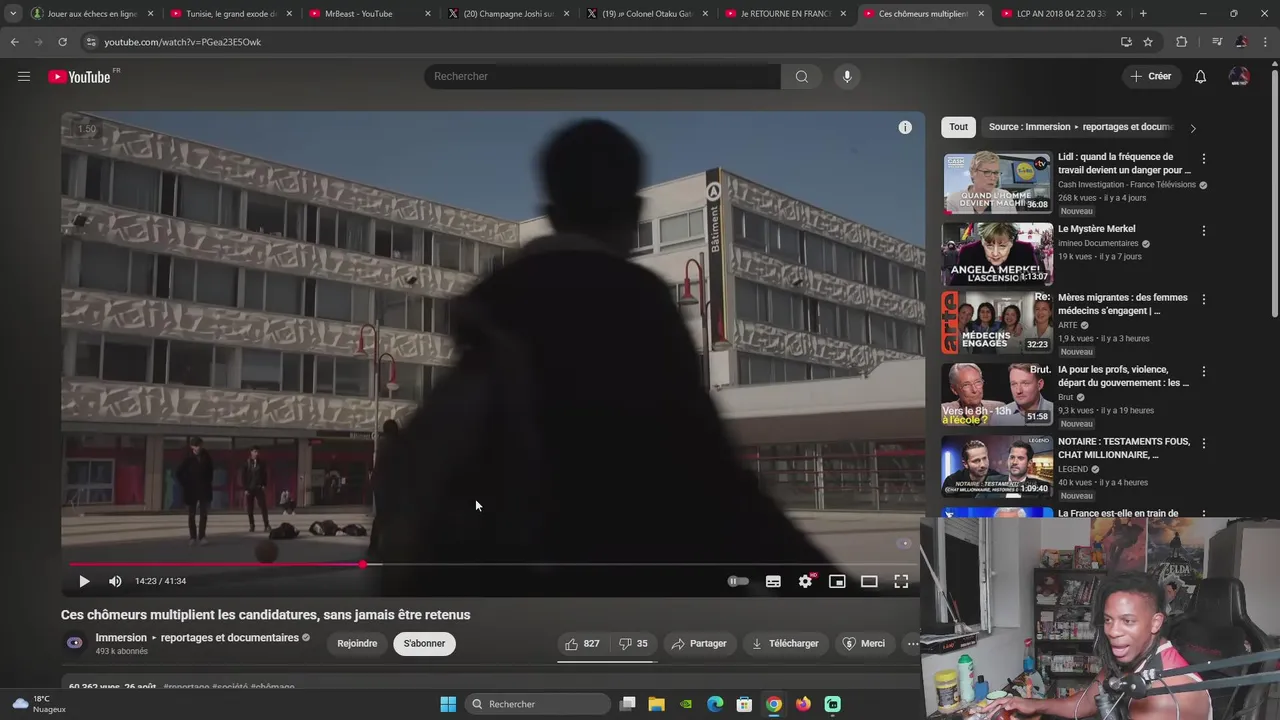Open NOTAIRE : TESTAMENTS FOUS video title
The height and width of the screenshot is (720, 1280).
click(1124, 448)
